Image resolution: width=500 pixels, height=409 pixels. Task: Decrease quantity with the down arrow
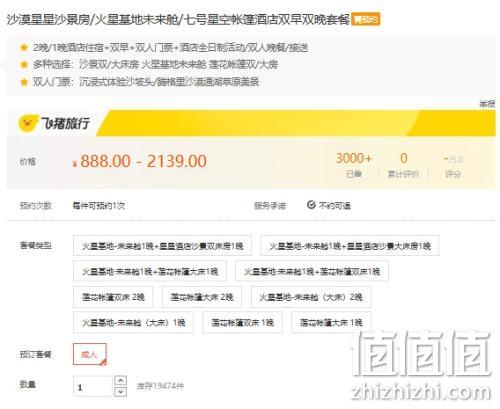coord(120,392)
